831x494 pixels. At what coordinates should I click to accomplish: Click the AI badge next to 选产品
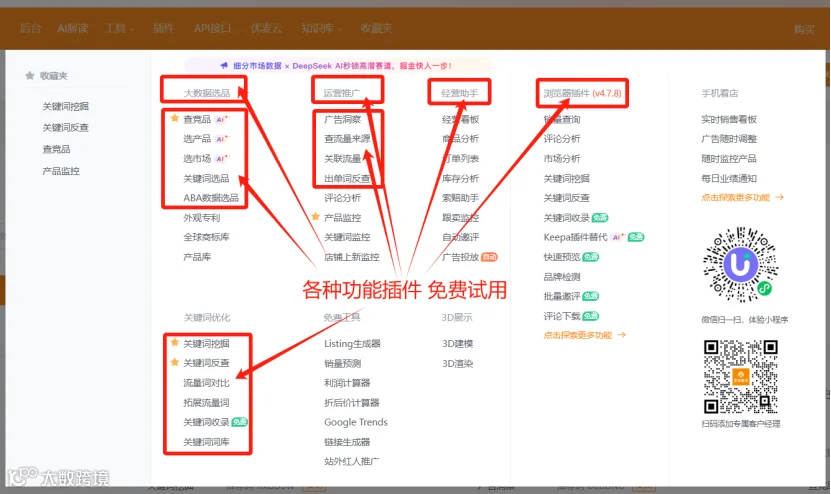pyautogui.click(x=222, y=139)
